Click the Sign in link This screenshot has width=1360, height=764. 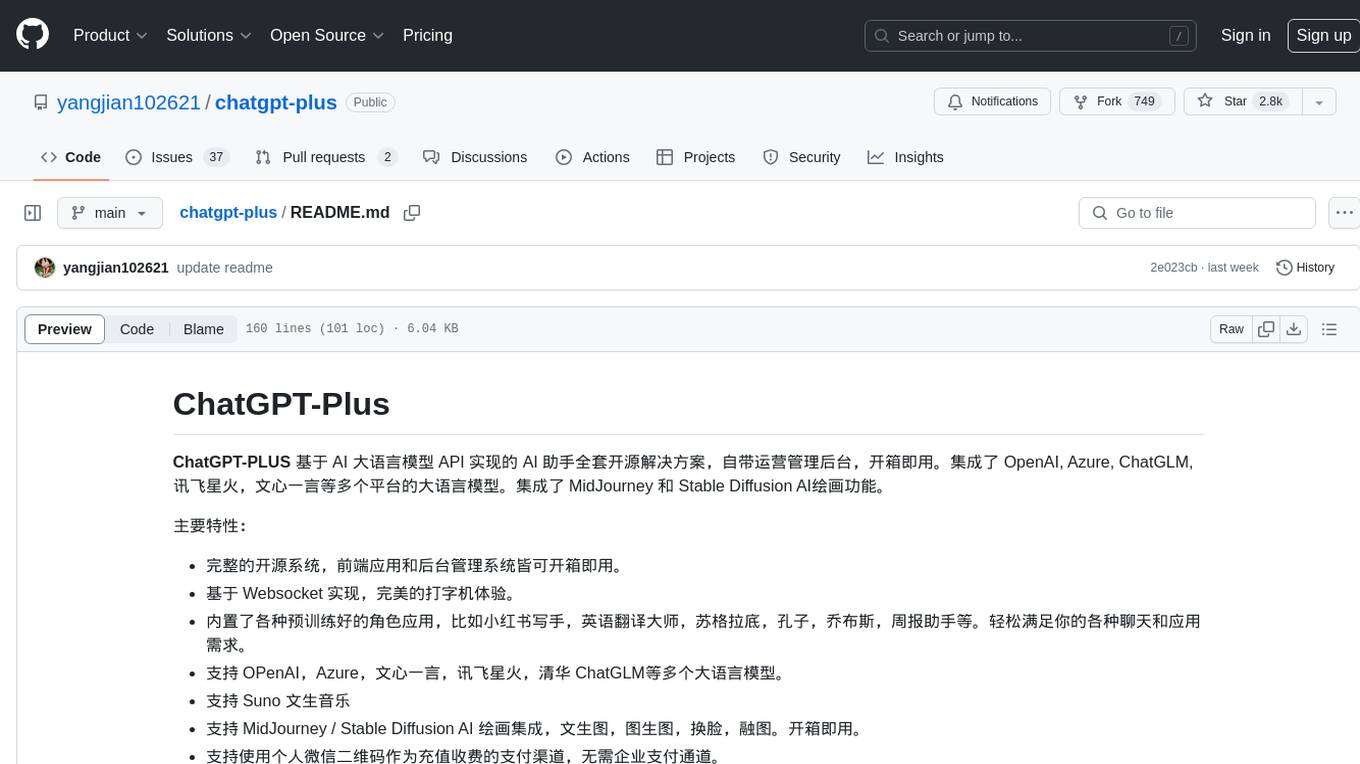pyautogui.click(x=1245, y=35)
